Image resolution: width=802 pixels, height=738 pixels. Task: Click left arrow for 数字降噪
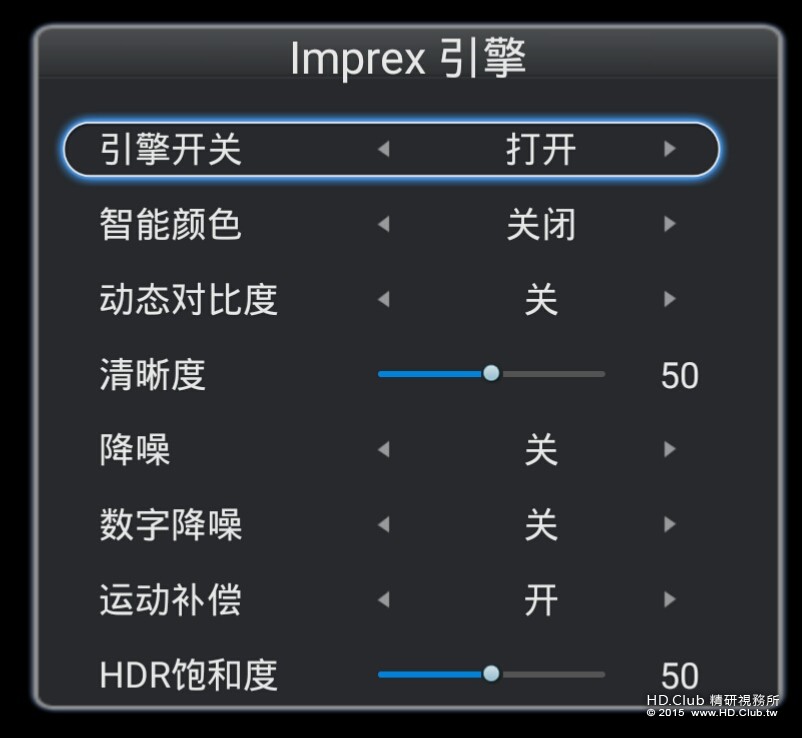tap(383, 524)
